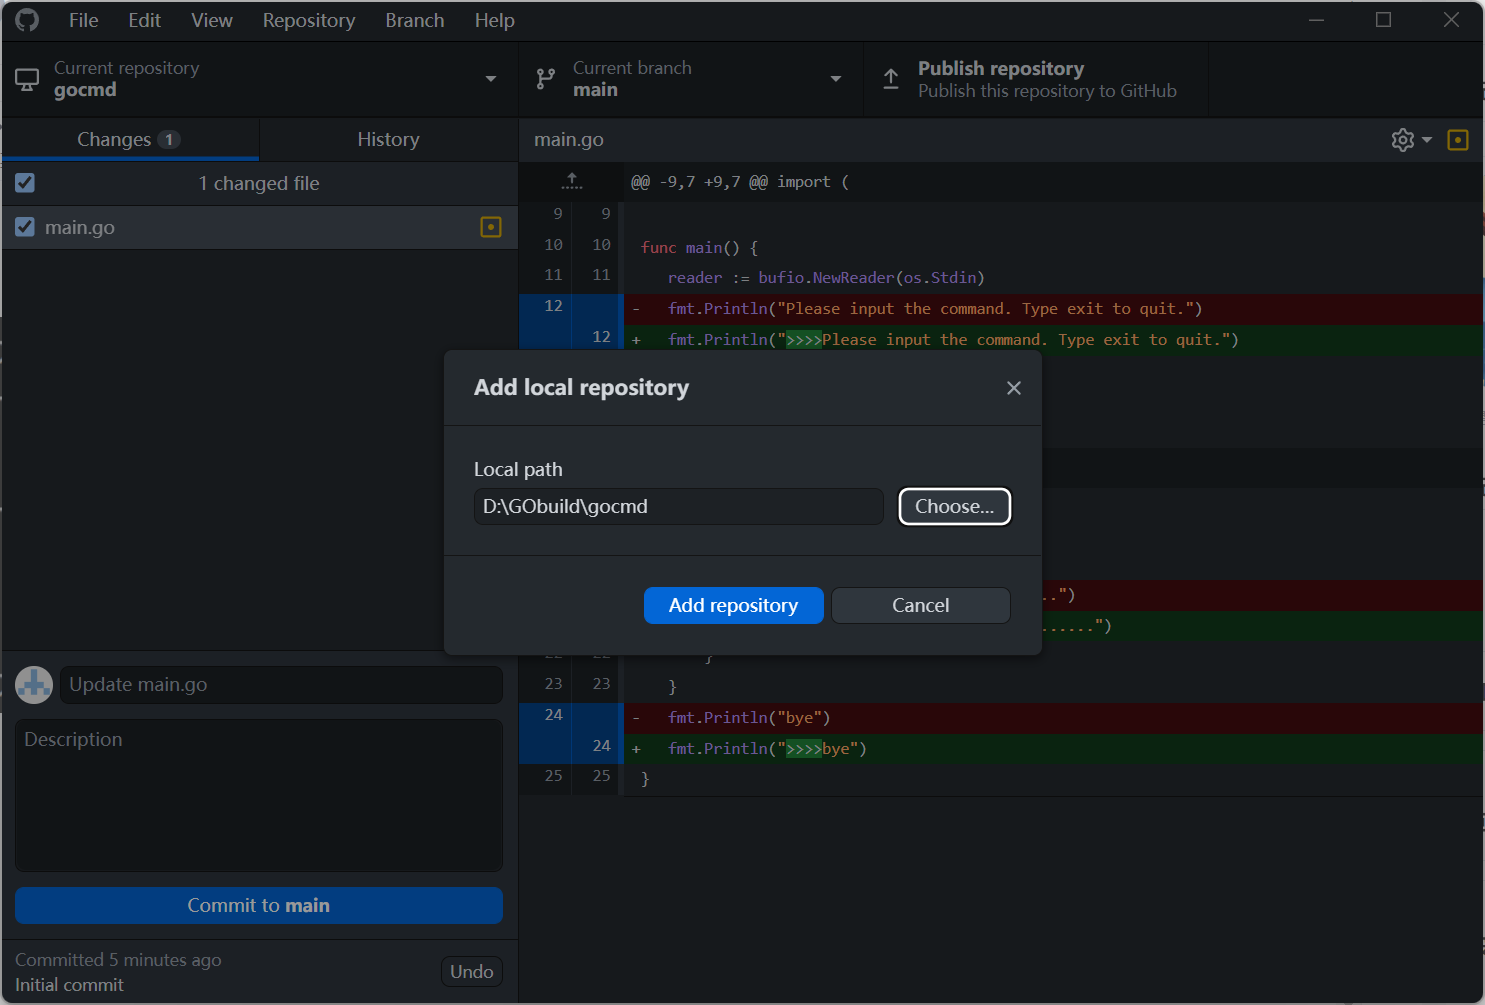Open the gear settings icon above the diff
1485x1005 pixels.
(1402, 140)
